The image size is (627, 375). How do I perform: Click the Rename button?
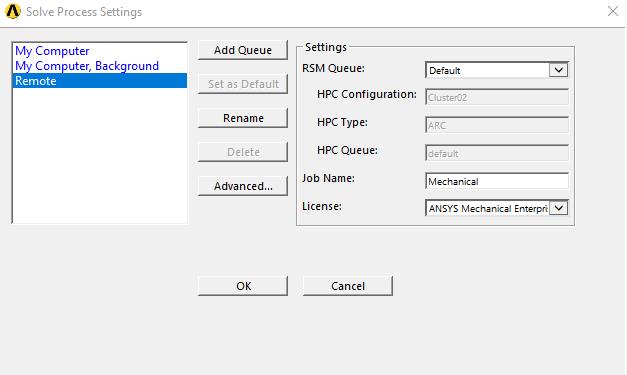click(243, 118)
